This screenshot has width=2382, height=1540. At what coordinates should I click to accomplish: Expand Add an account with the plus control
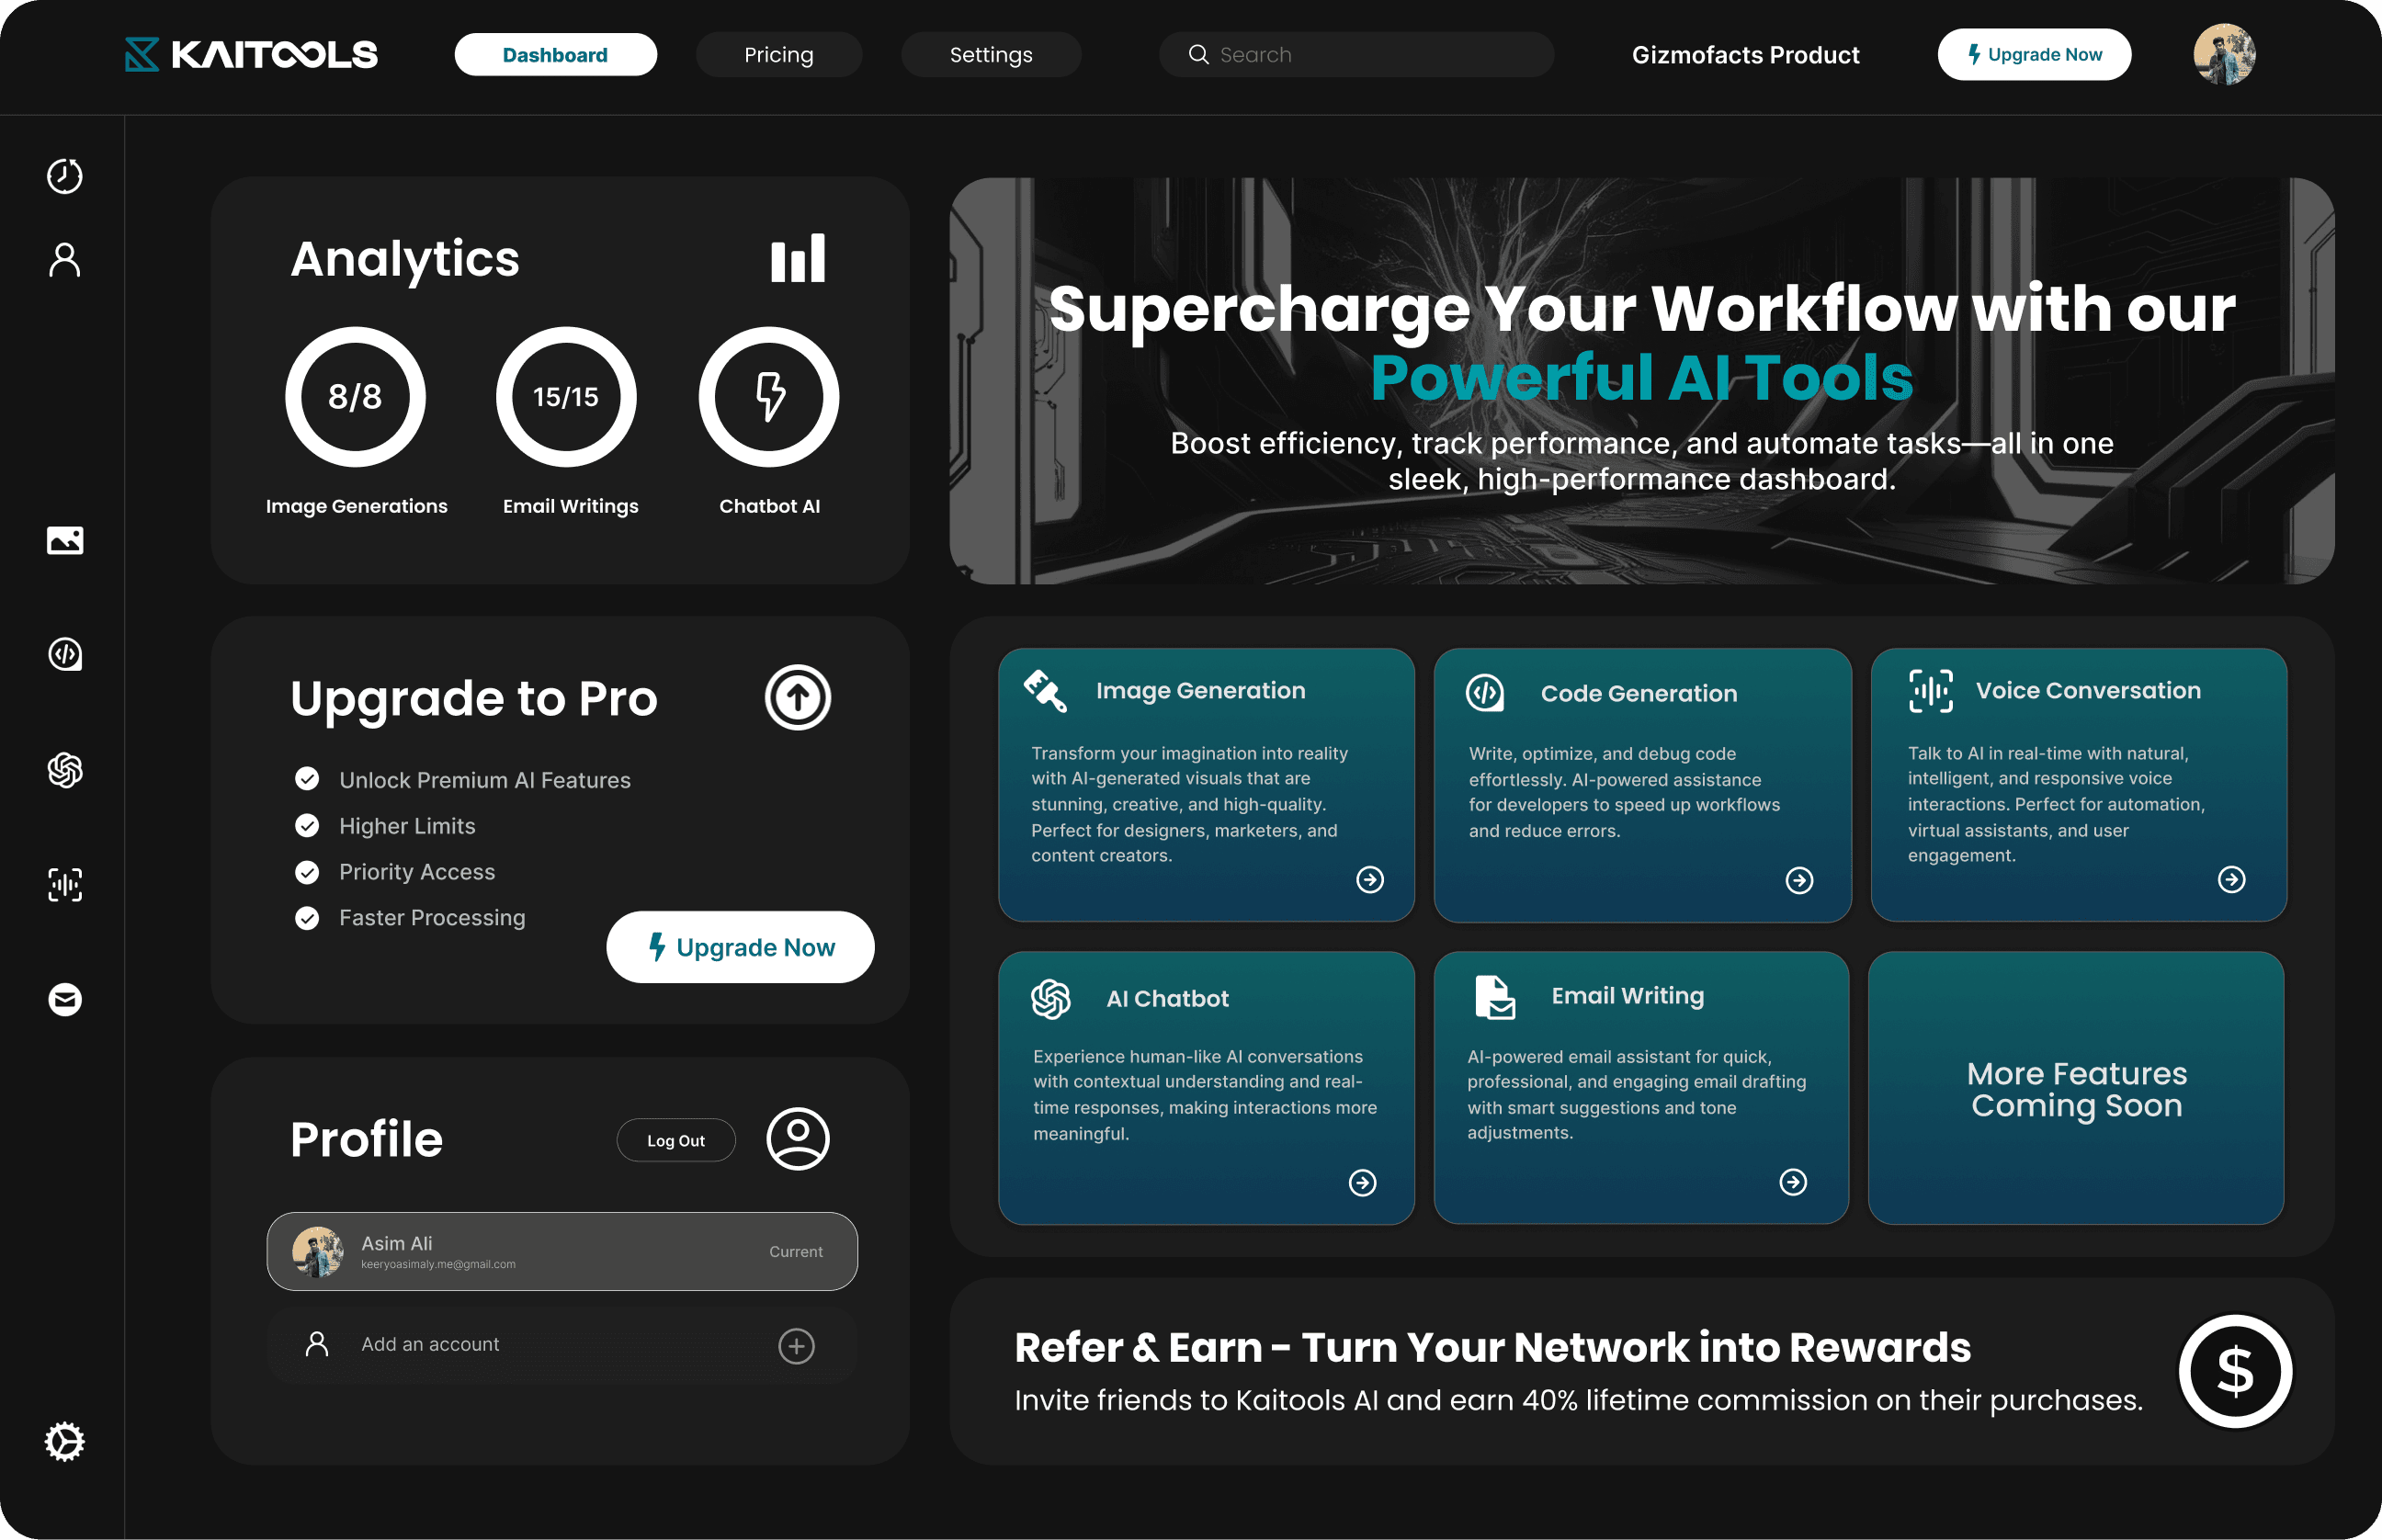point(796,1346)
